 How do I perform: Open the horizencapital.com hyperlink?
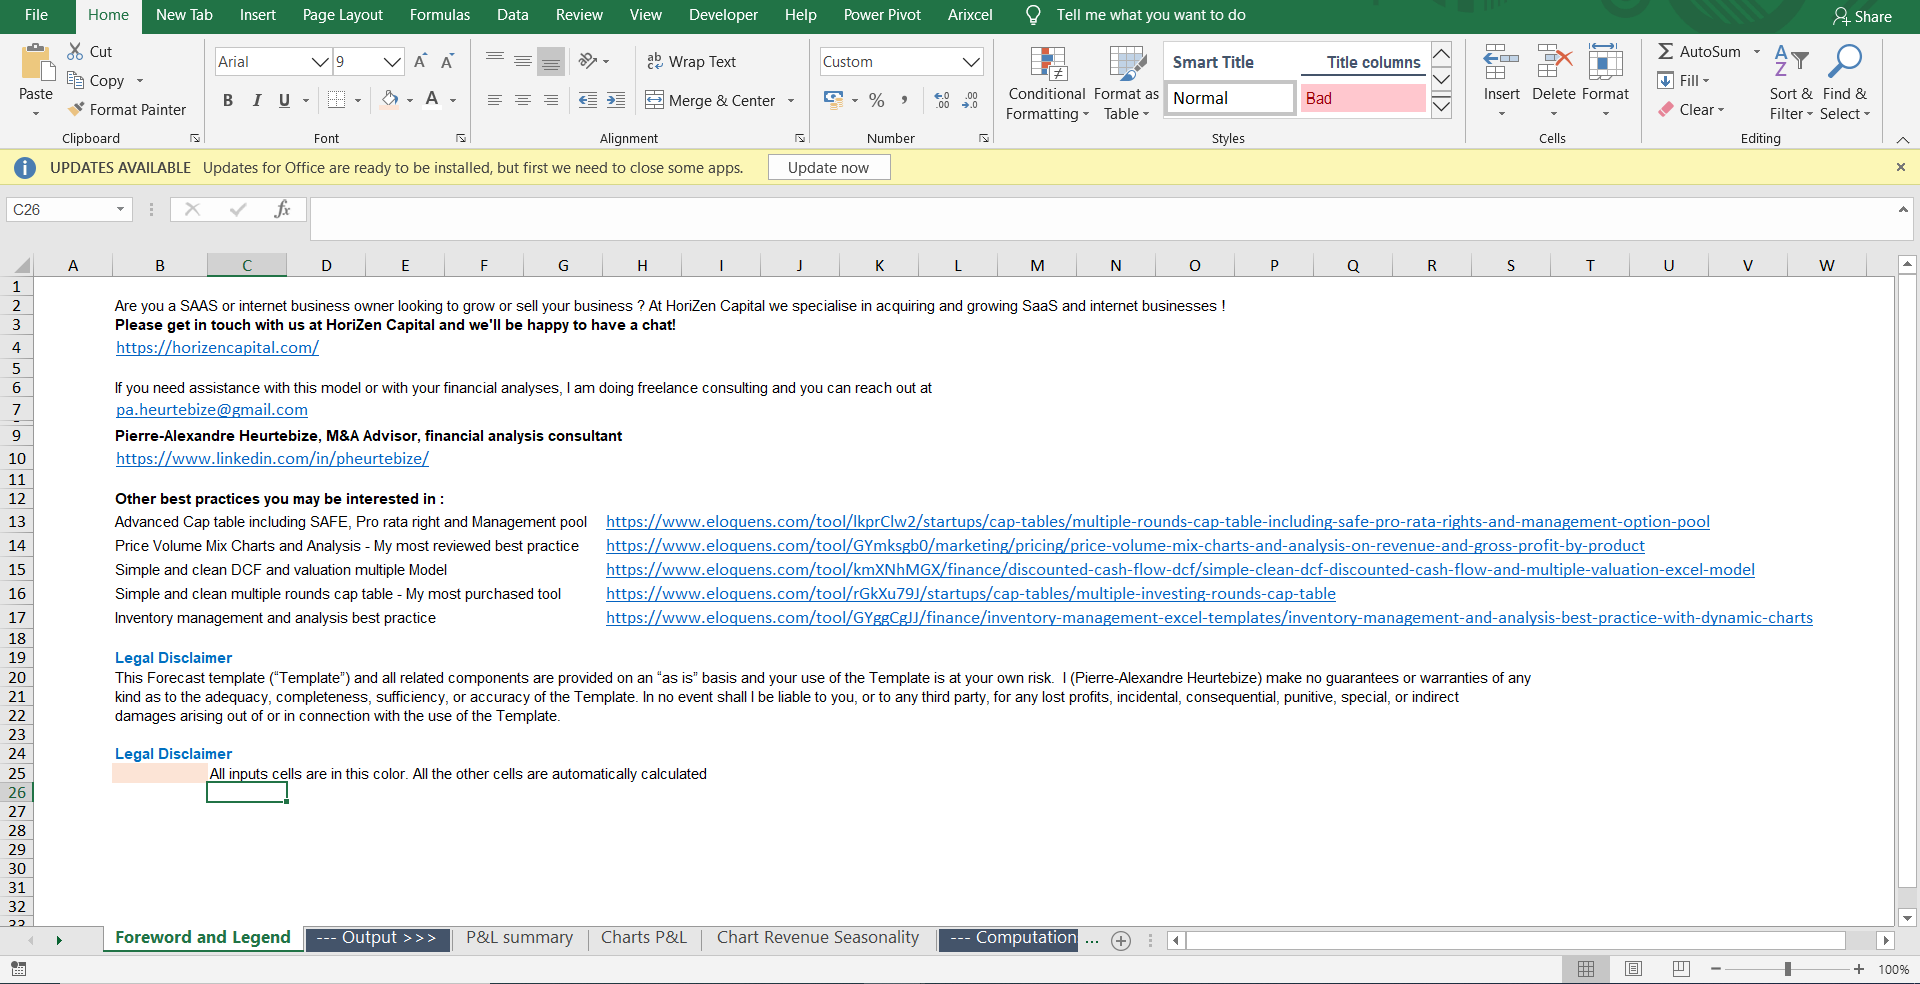point(217,348)
